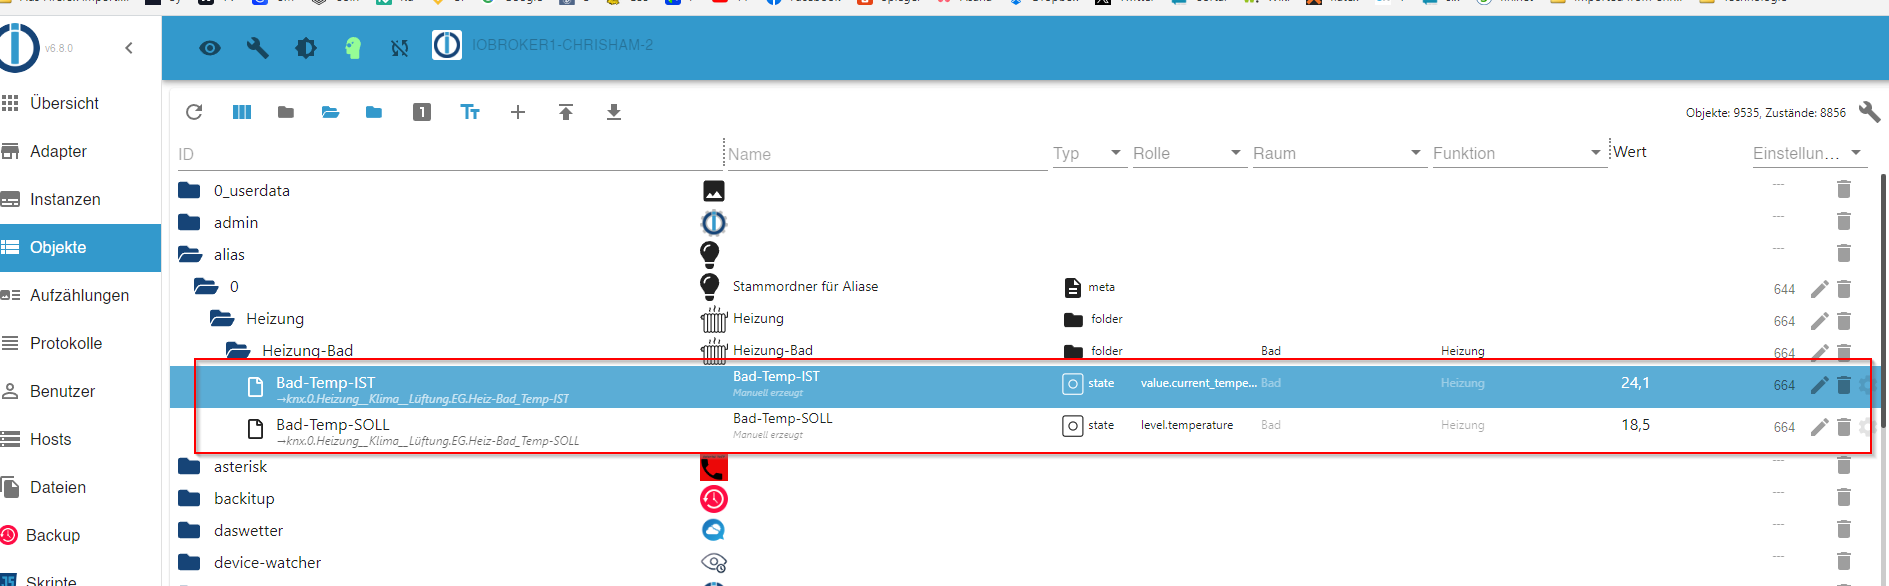
Task: Click the upload objects arrow icon
Action: (x=566, y=112)
